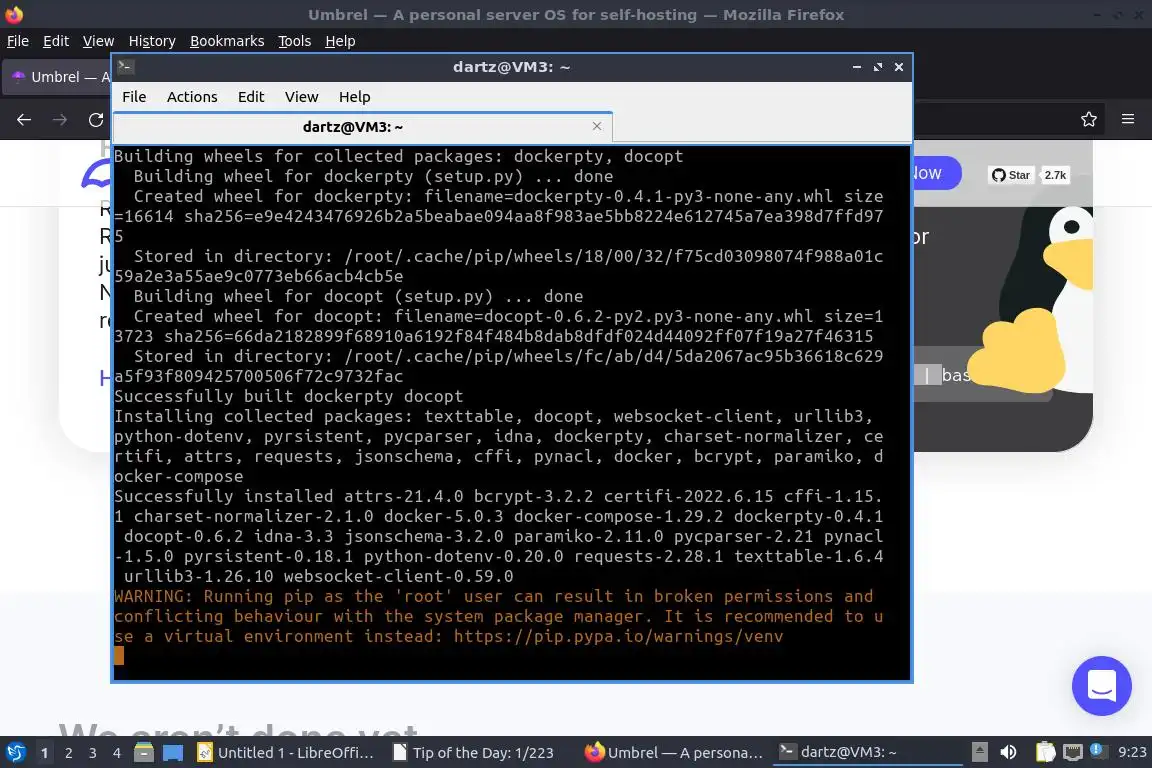Open the Firefox hamburger application menu
This screenshot has width=1152, height=768.
[x=1128, y=119]
